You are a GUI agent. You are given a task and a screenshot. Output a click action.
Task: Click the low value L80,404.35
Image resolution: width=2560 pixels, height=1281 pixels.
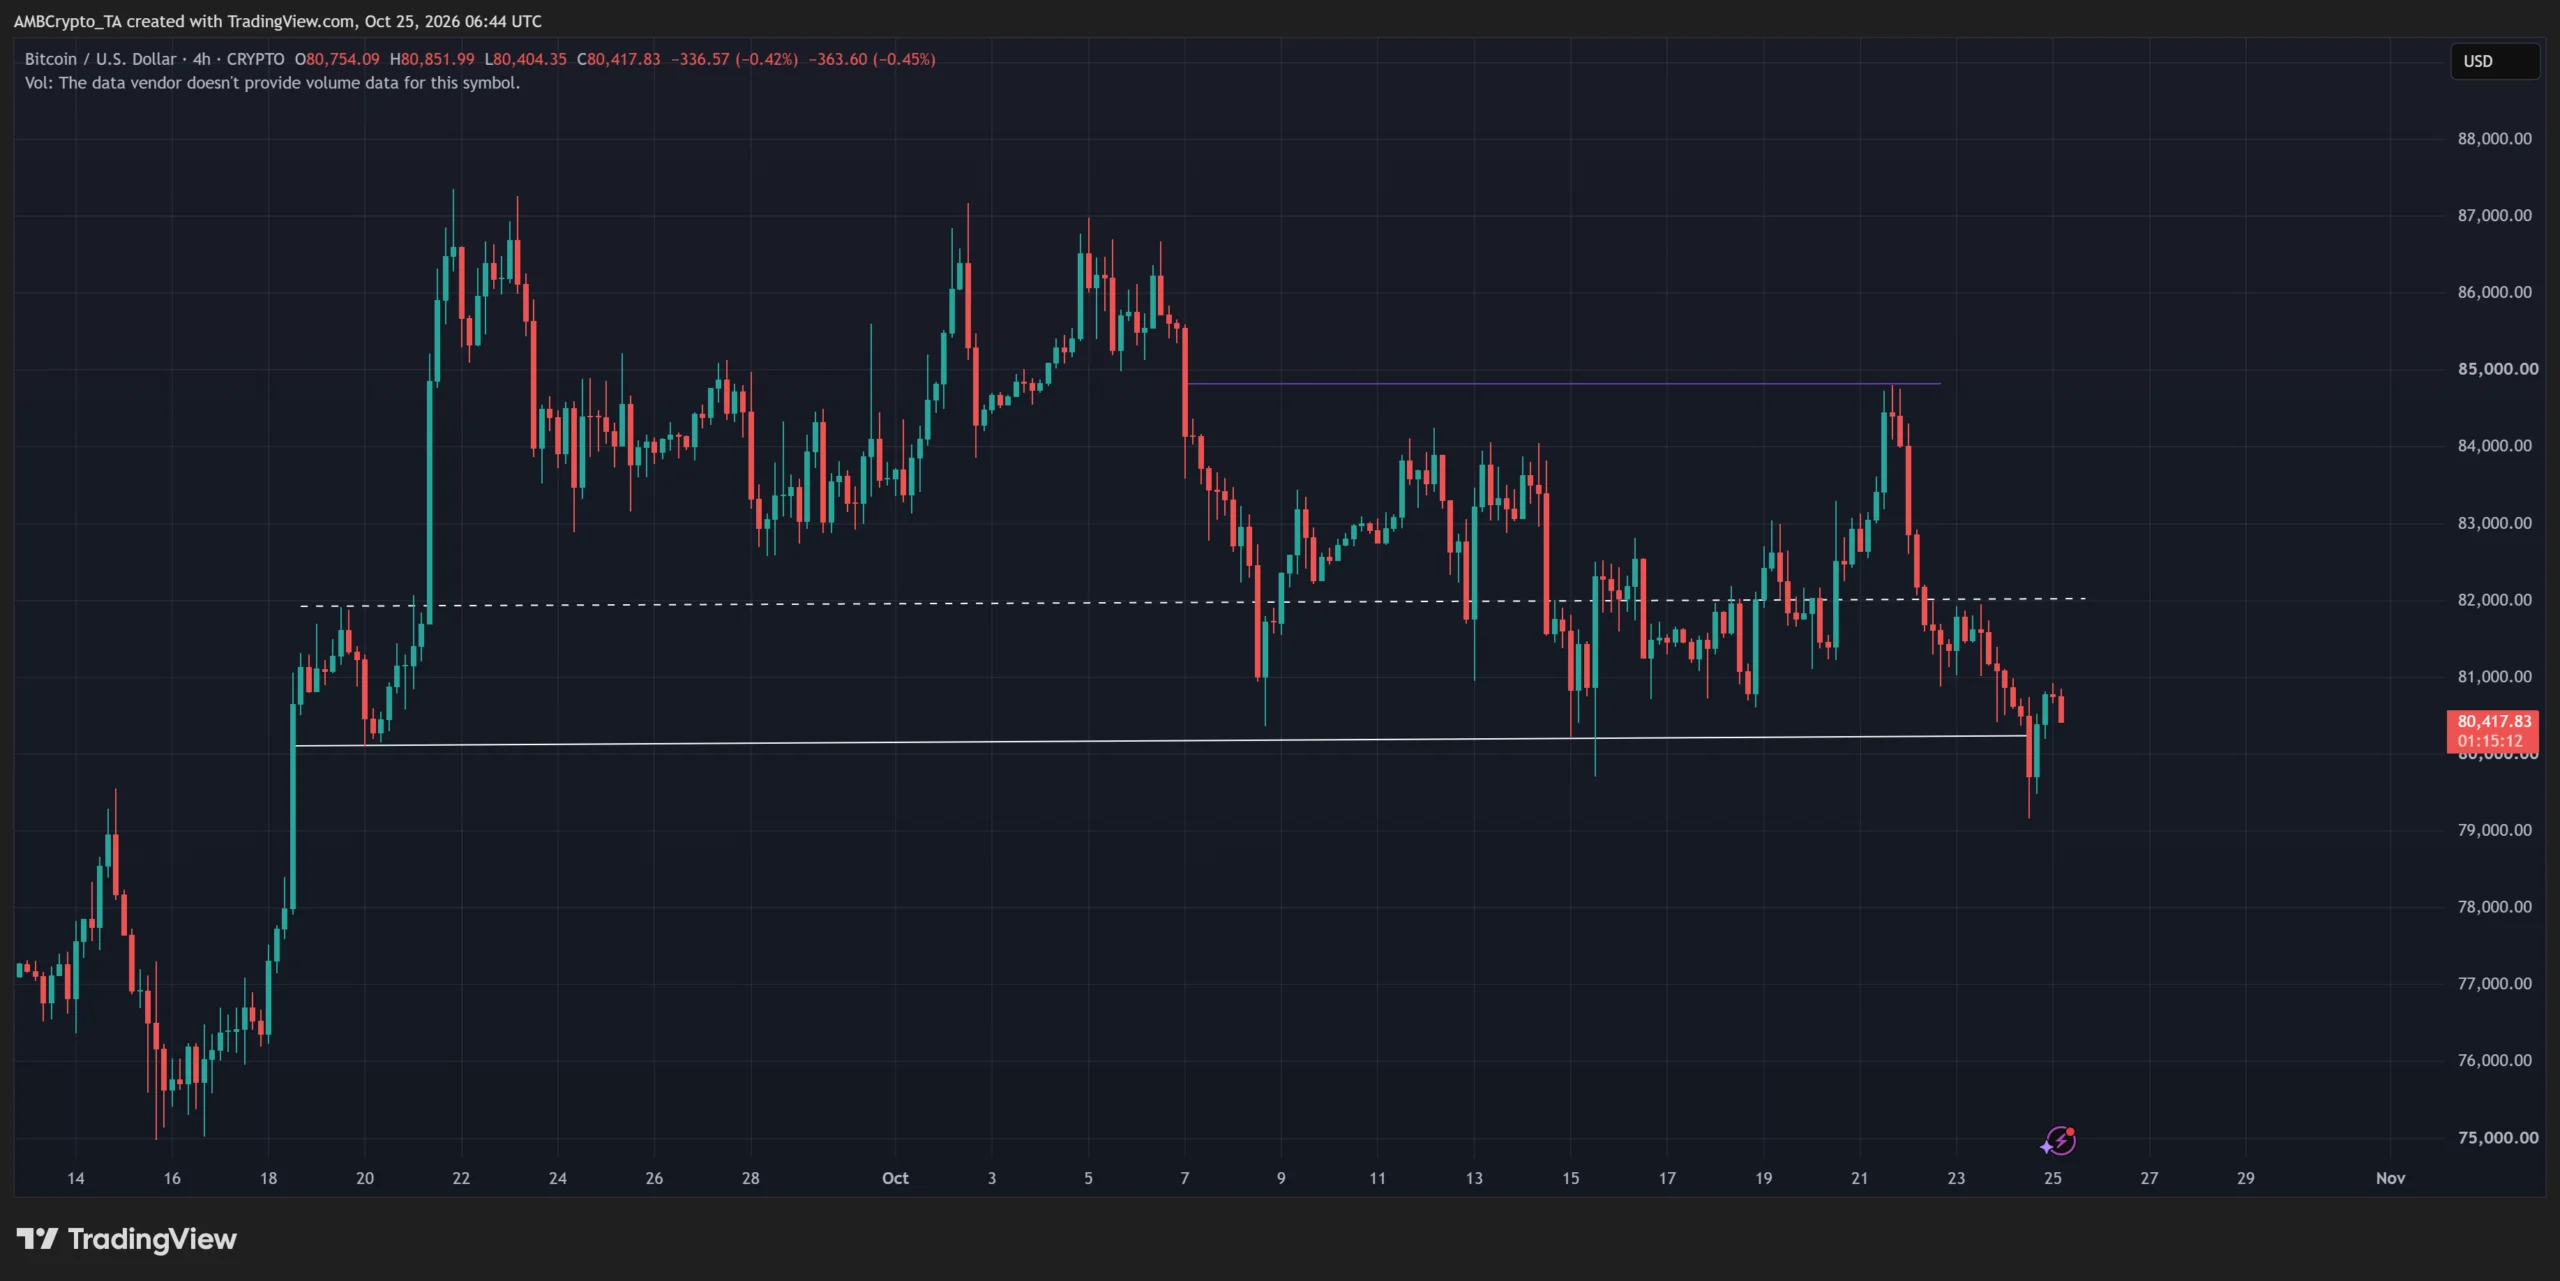pos(526,59)
